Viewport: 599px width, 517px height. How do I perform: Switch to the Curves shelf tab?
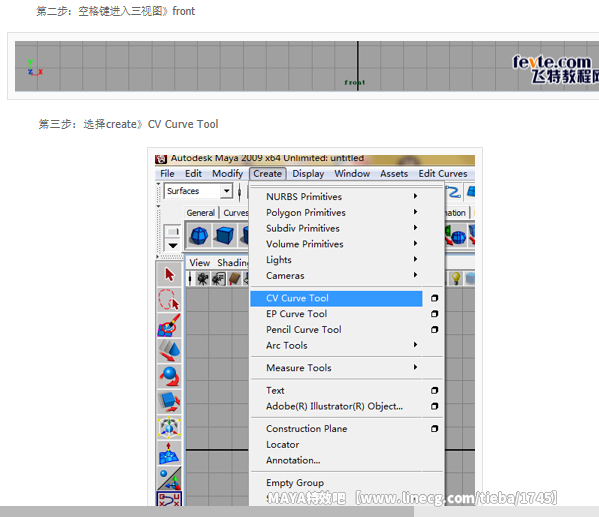coord(235,213)
